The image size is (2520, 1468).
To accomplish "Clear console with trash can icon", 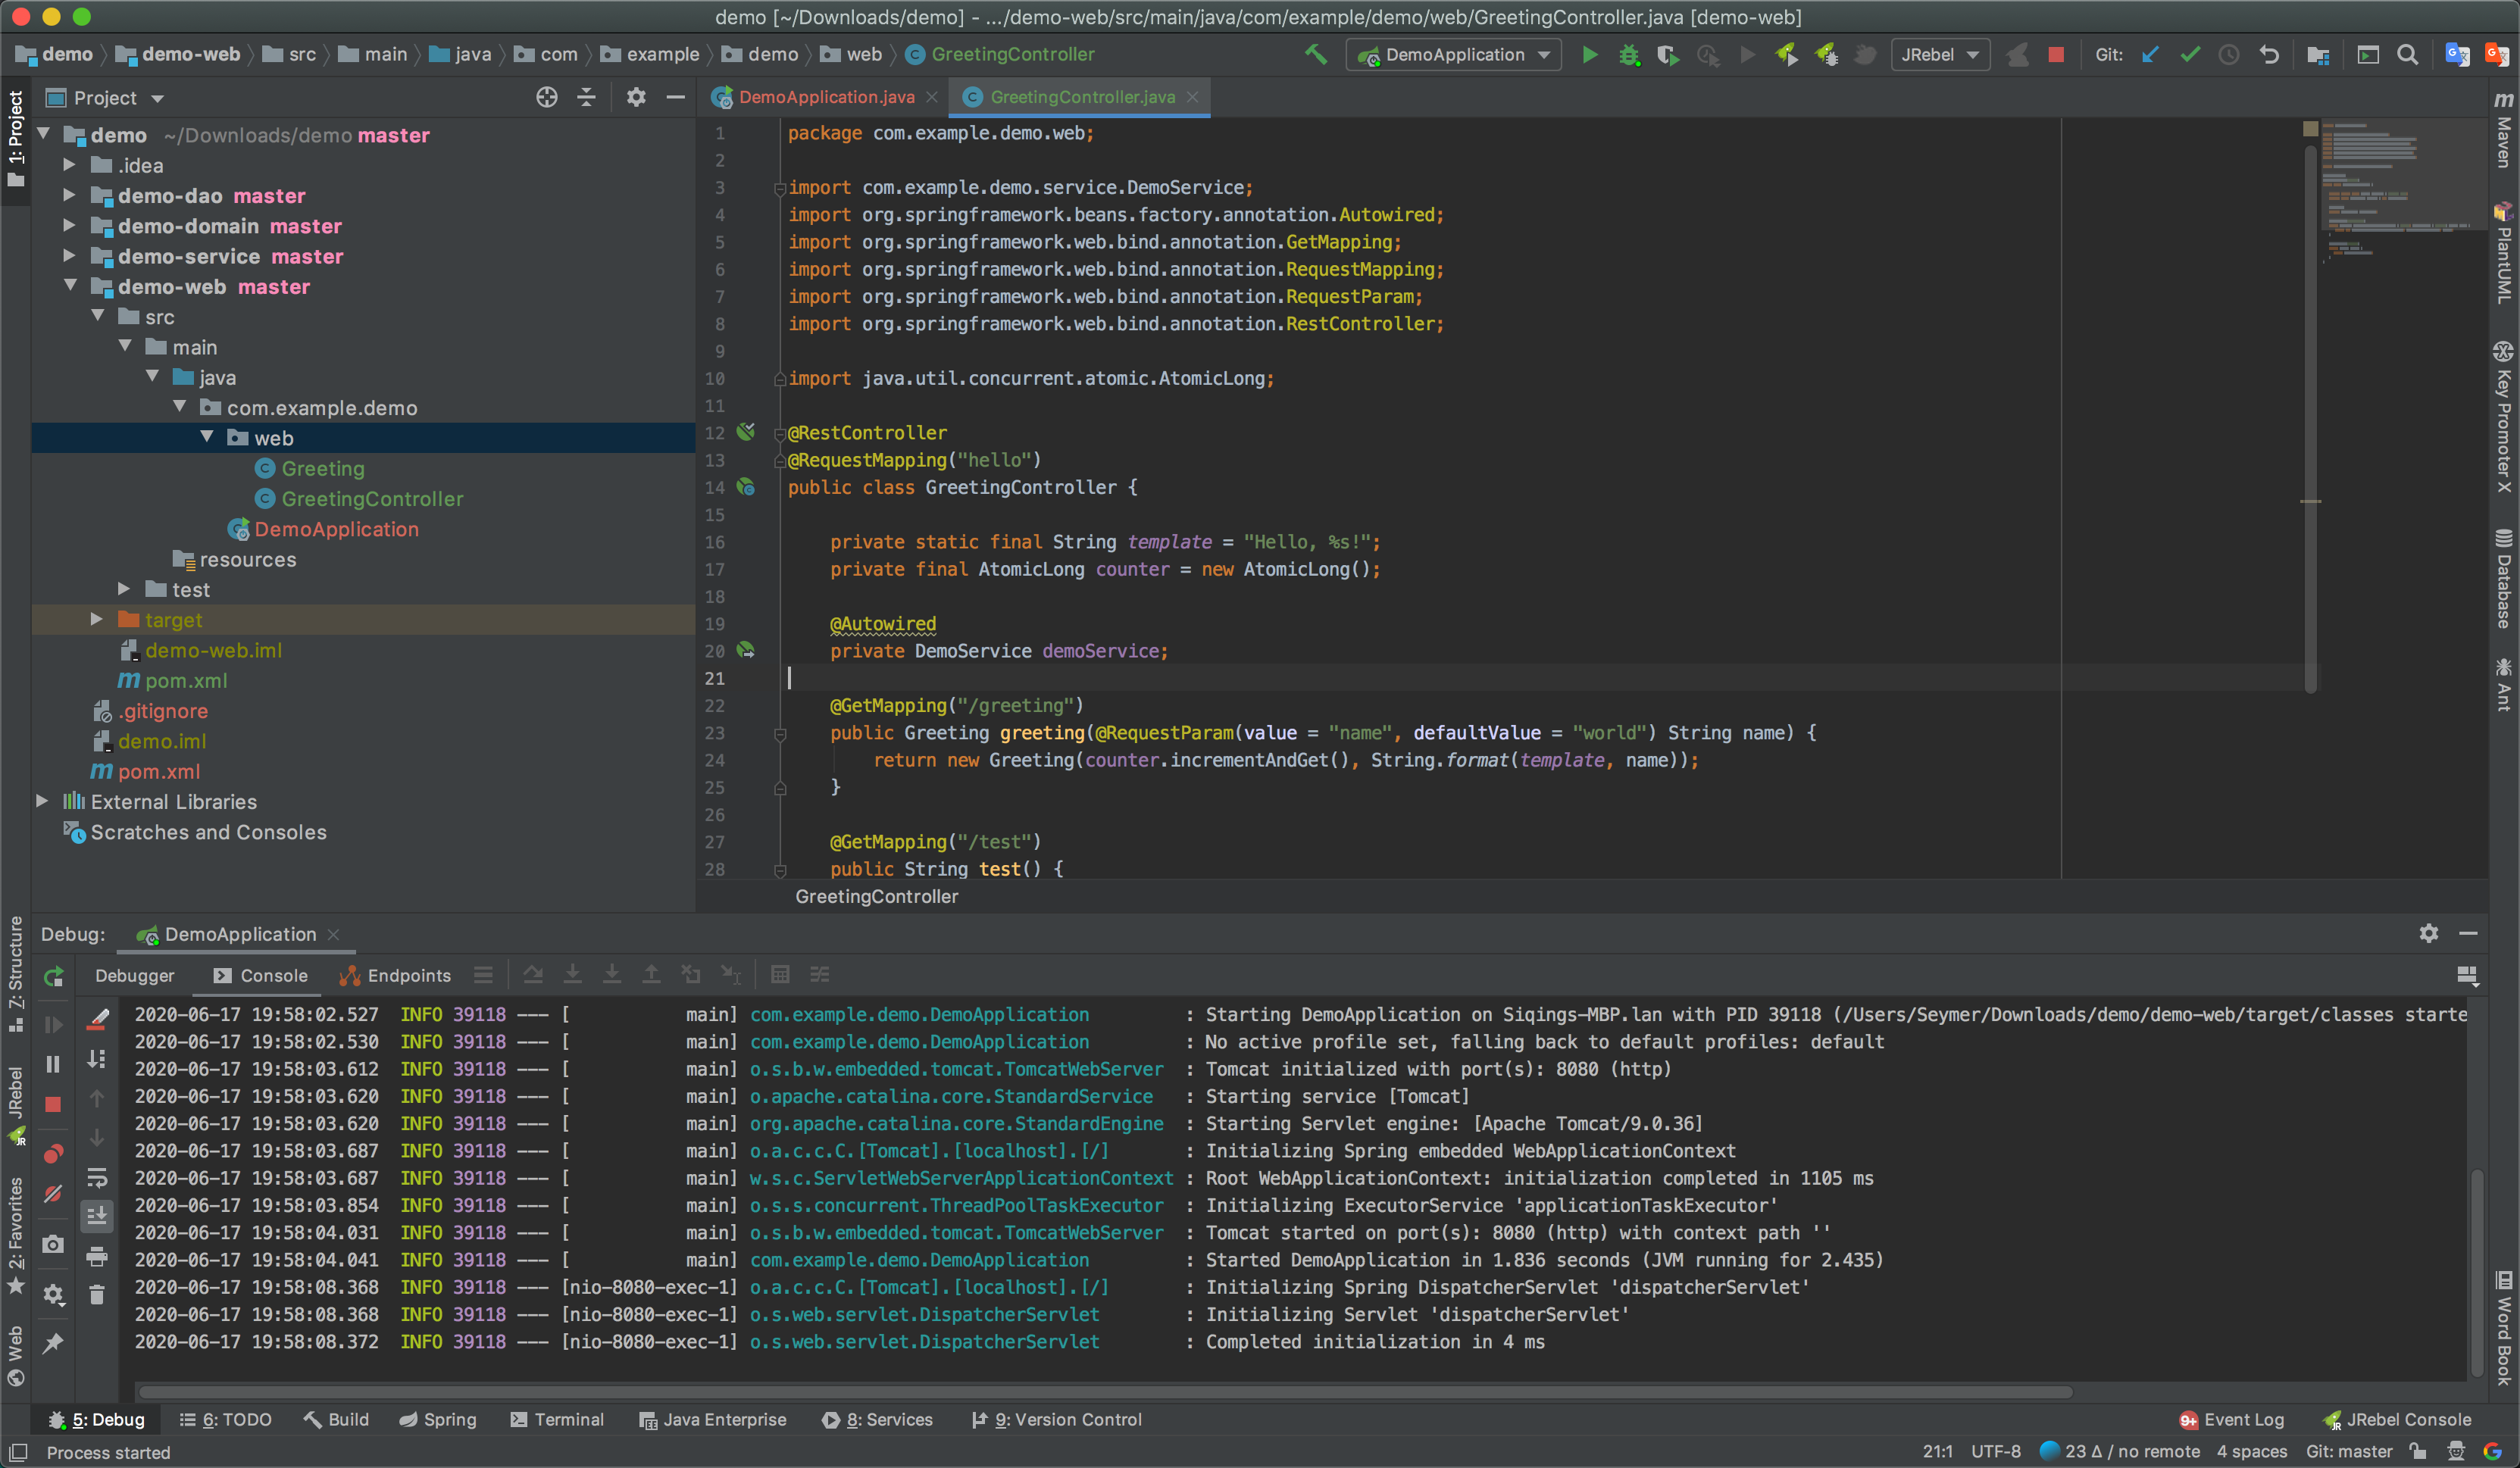I will pos(97,1295).
